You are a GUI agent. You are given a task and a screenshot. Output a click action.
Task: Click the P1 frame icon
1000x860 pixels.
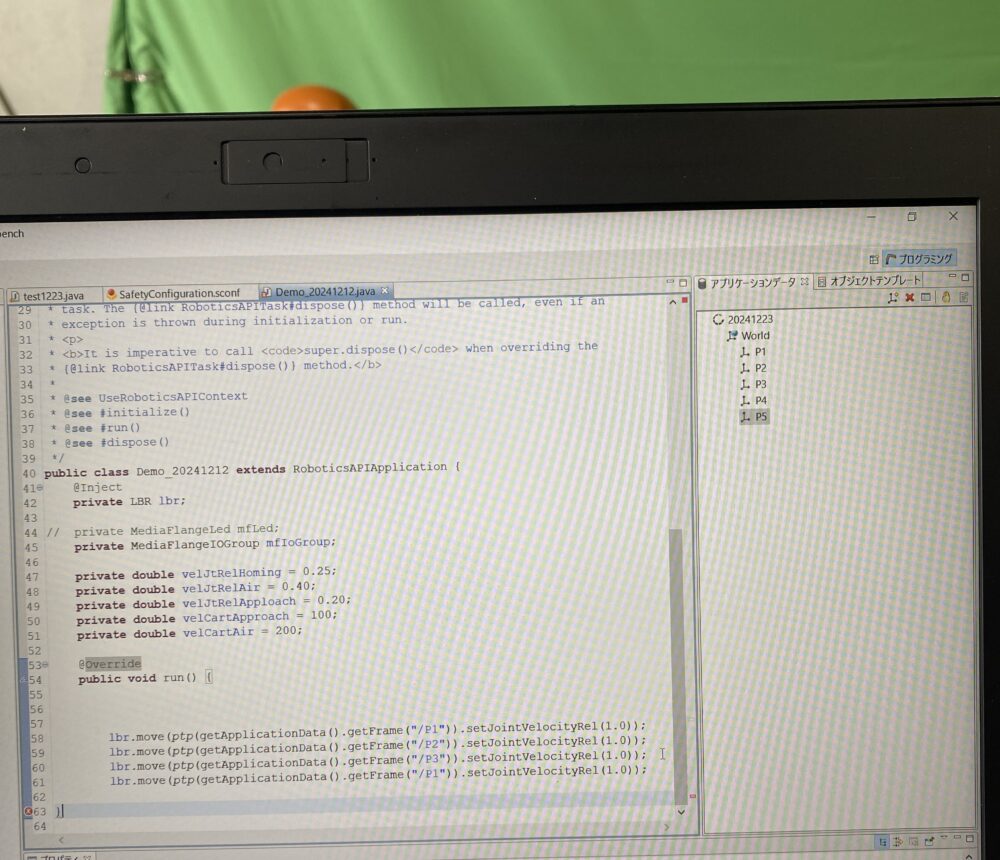tap(745, 352)
